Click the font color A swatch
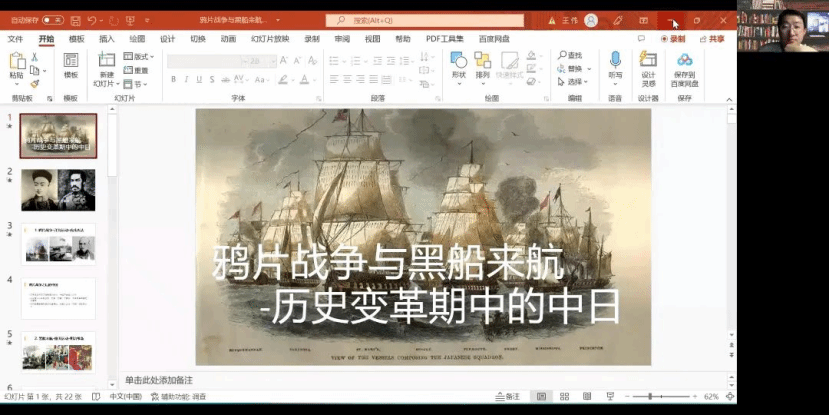Image resolution: width=830 pixels, height=415 pixels. tap(304, 79)
